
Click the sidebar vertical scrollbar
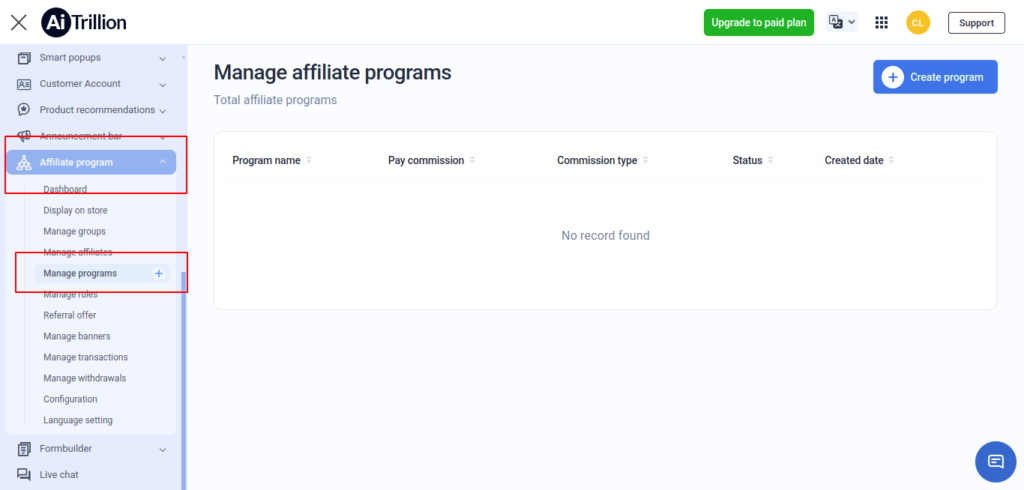click(184, 381)
